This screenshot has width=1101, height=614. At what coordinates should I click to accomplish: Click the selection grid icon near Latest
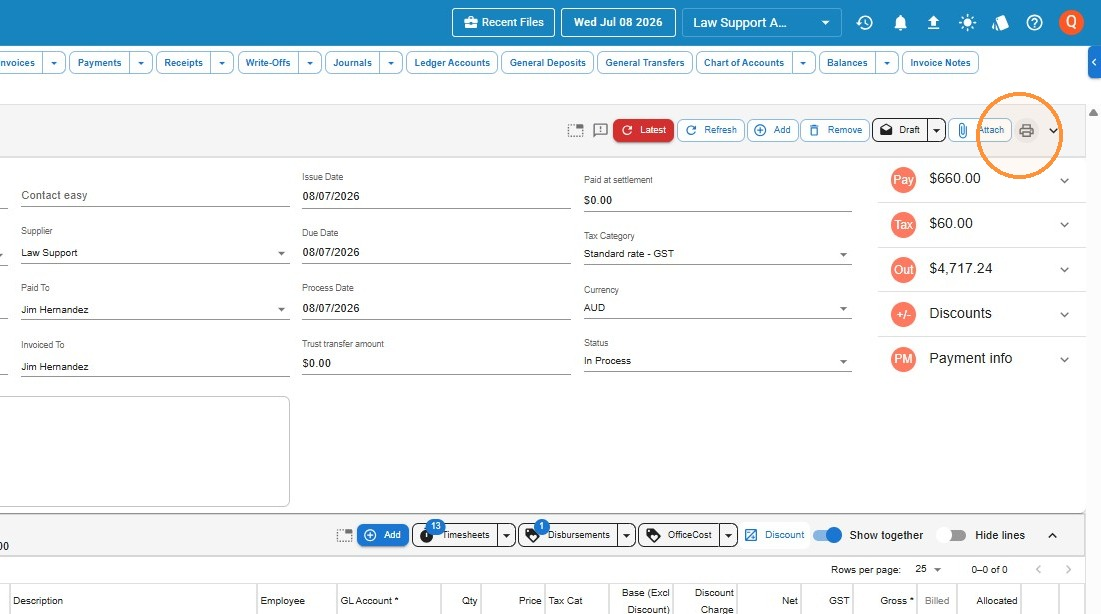coord(575,131)
